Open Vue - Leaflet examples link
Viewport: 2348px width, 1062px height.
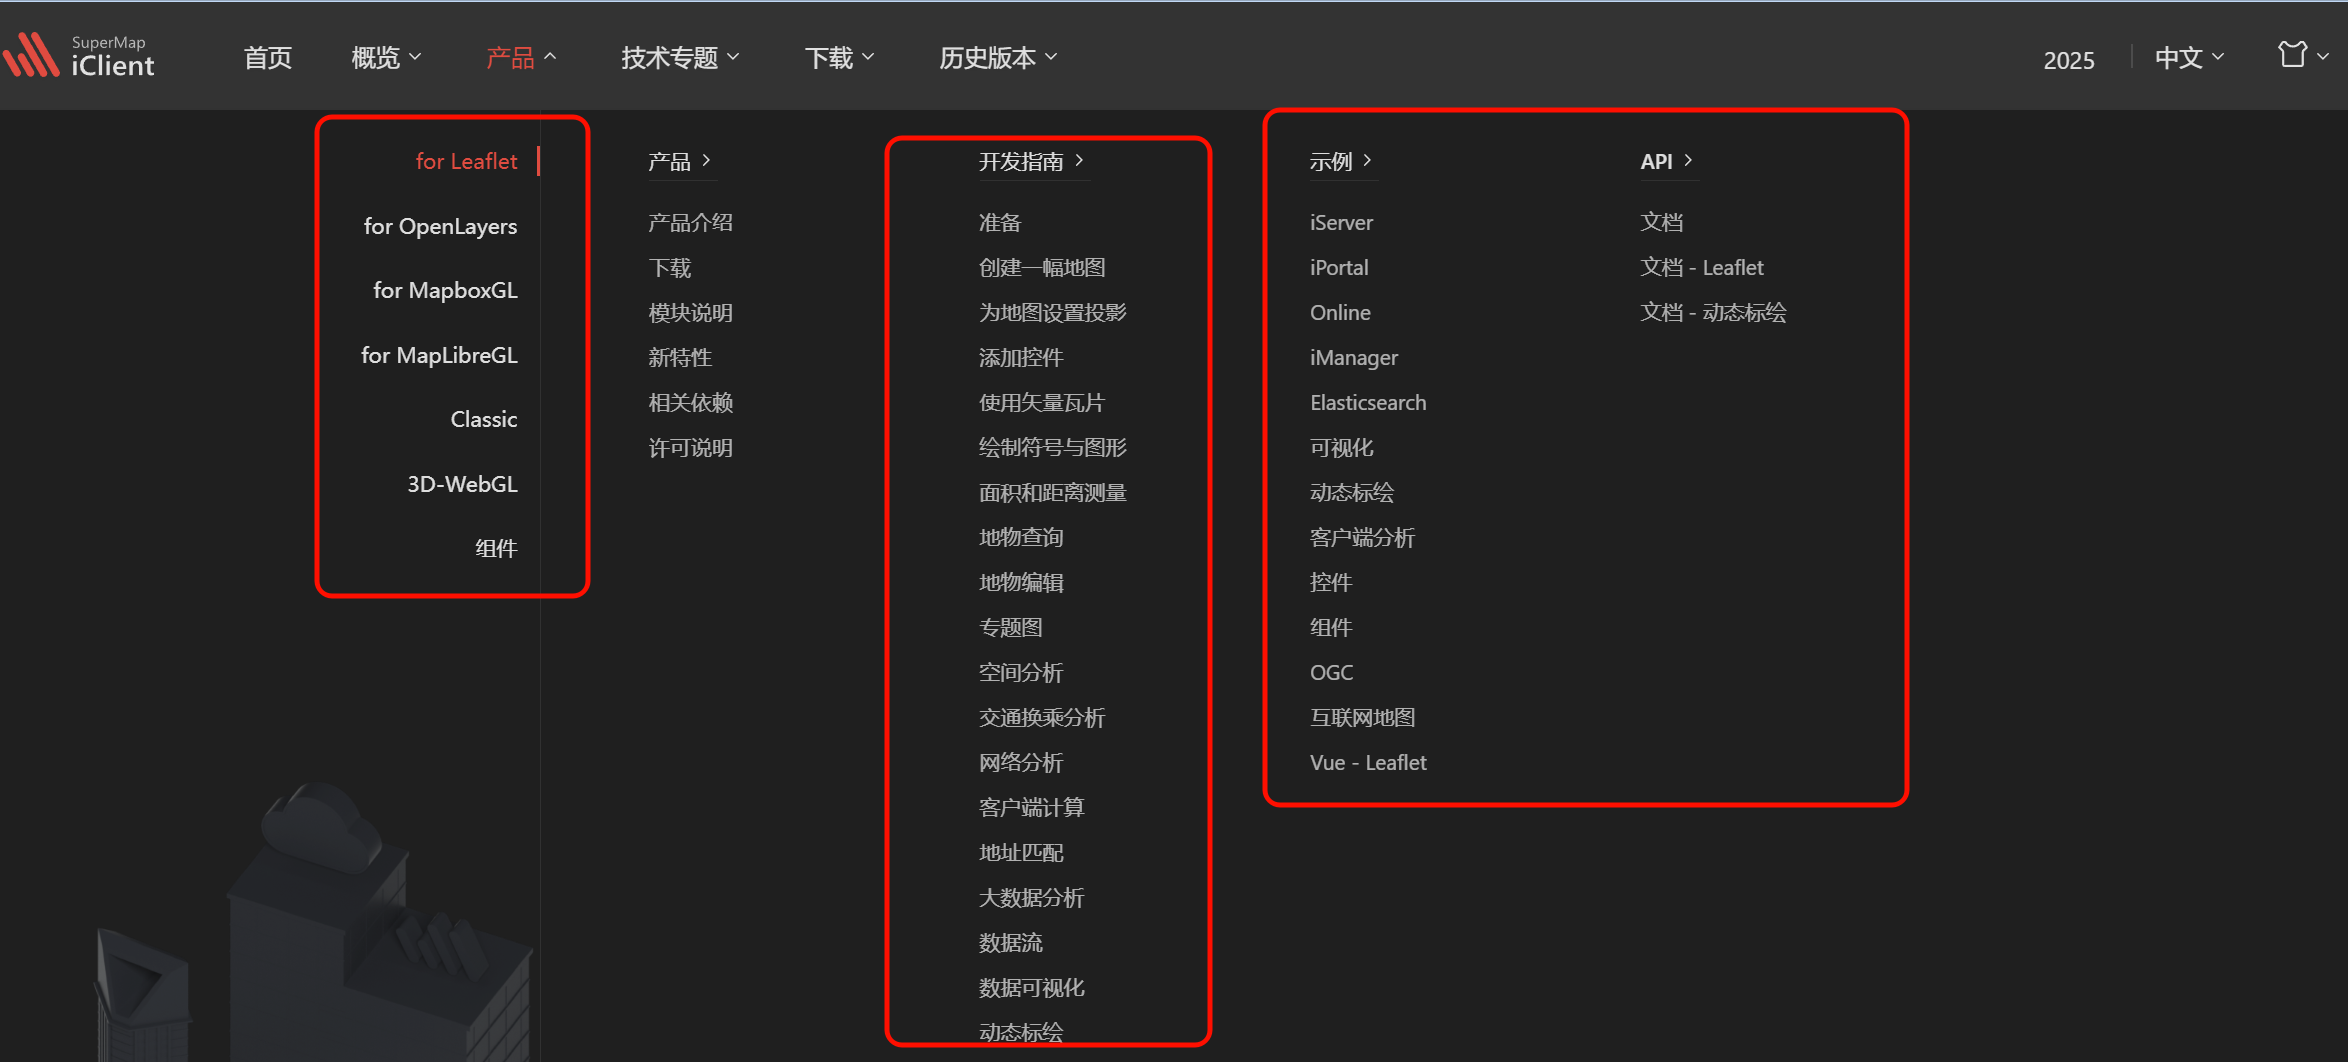1368,762
